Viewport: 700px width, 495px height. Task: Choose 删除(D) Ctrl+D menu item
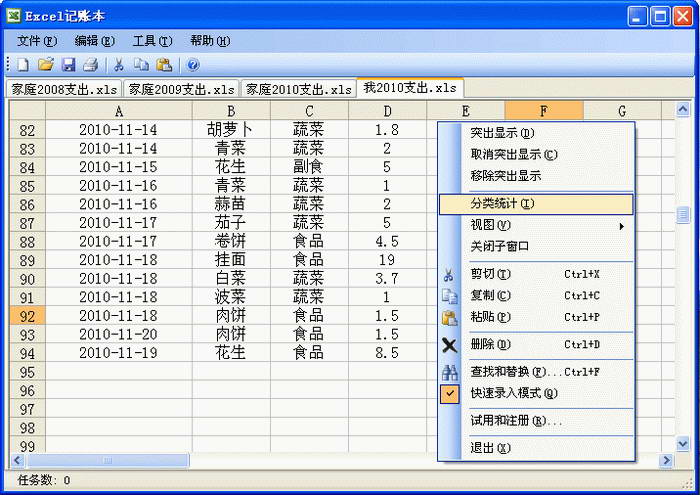[536, 345]
